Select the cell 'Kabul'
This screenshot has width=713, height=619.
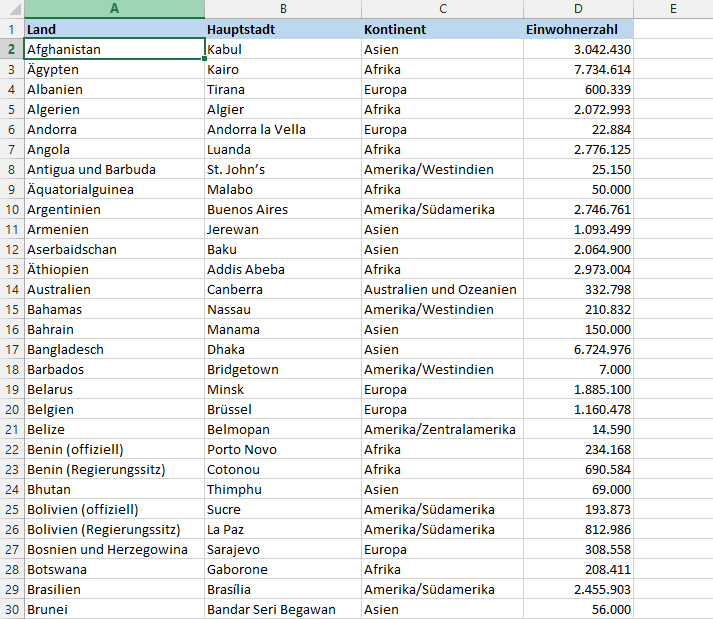pyautogui.click(x=283, y=49)
